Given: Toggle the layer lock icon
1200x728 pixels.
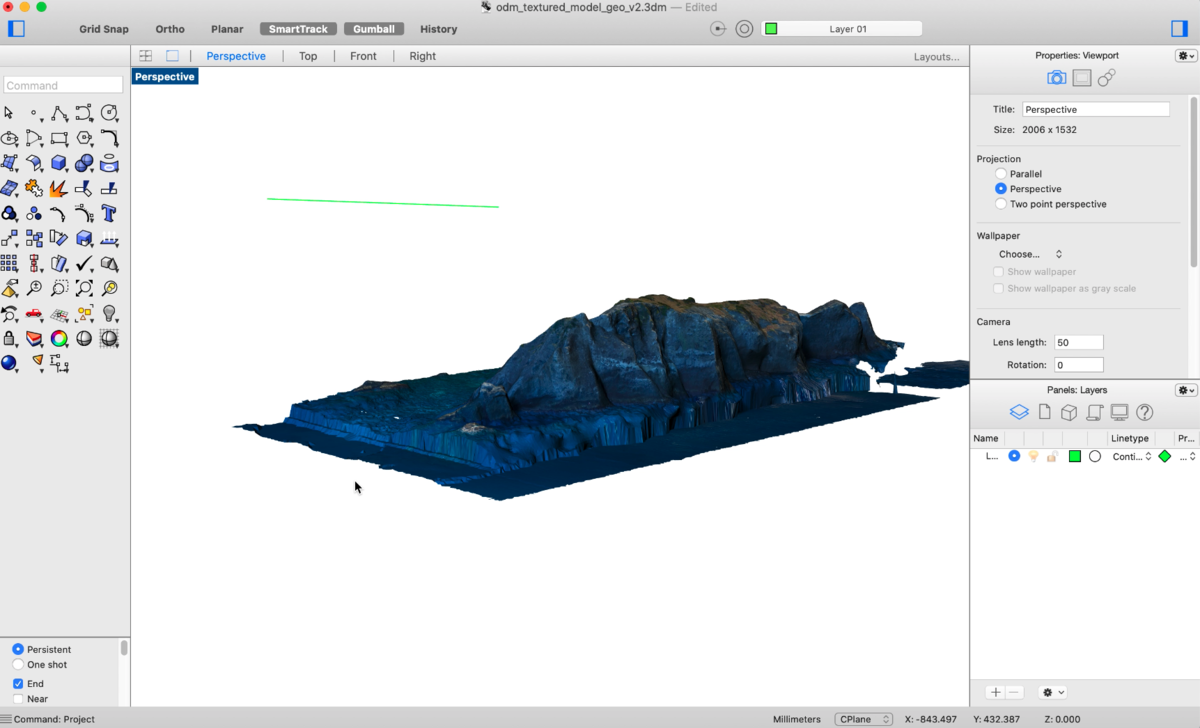Looking at the screenshot, I should (1052, 456).
